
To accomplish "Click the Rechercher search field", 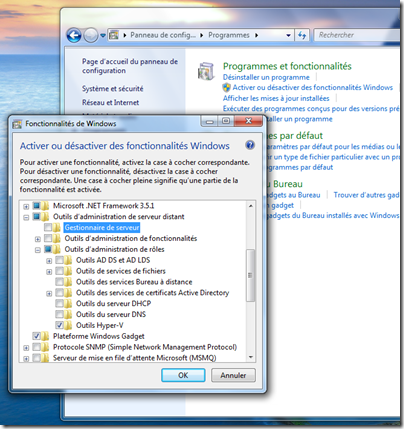I will 358,35.
